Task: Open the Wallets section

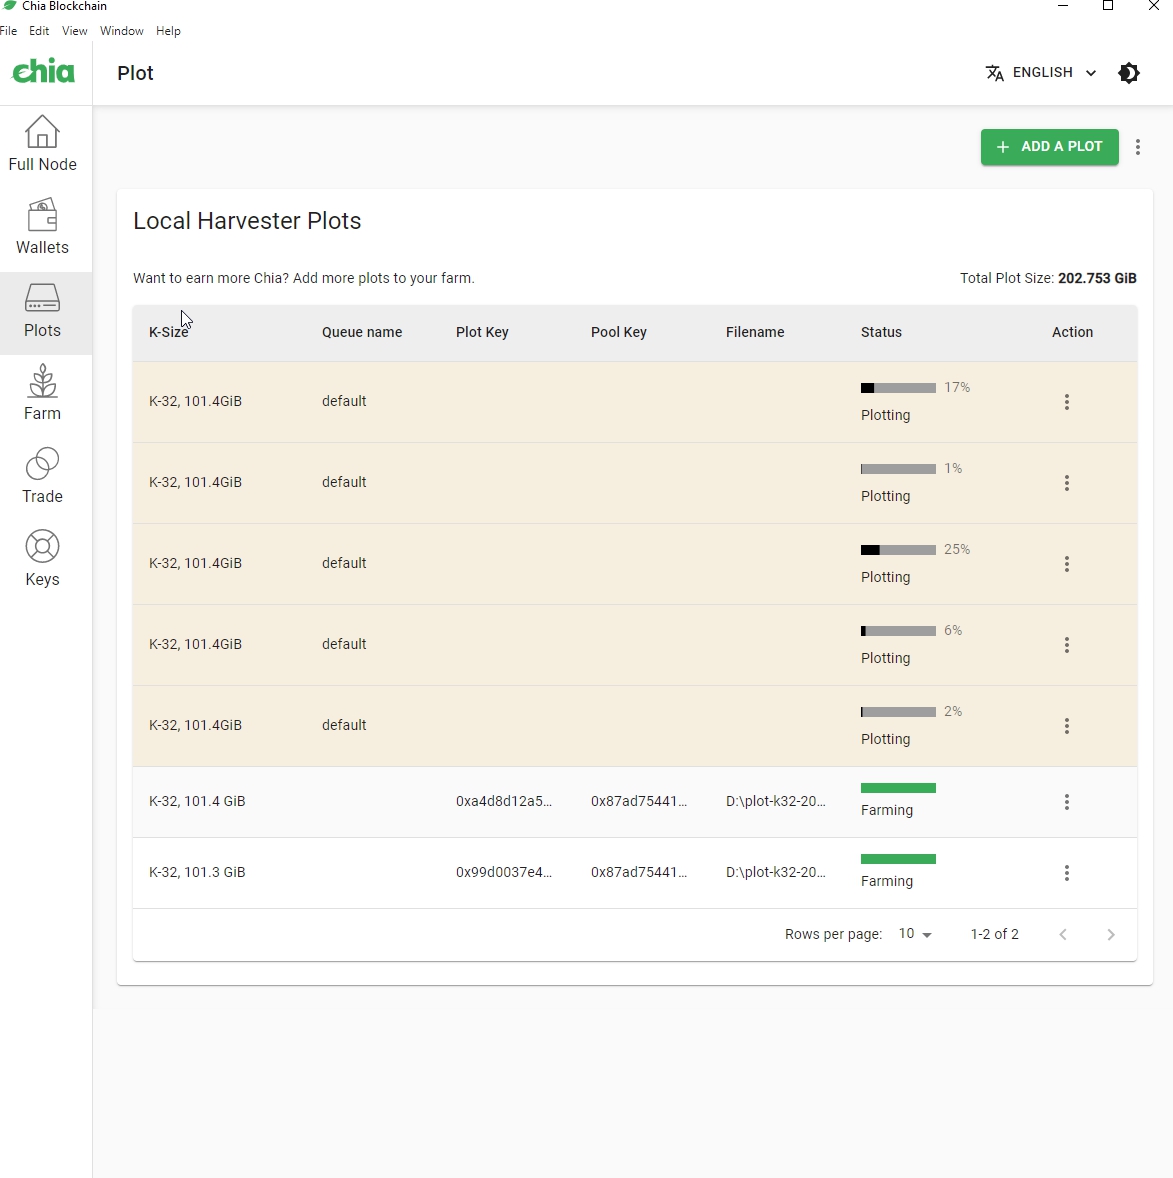Action: tap(43, 227)
